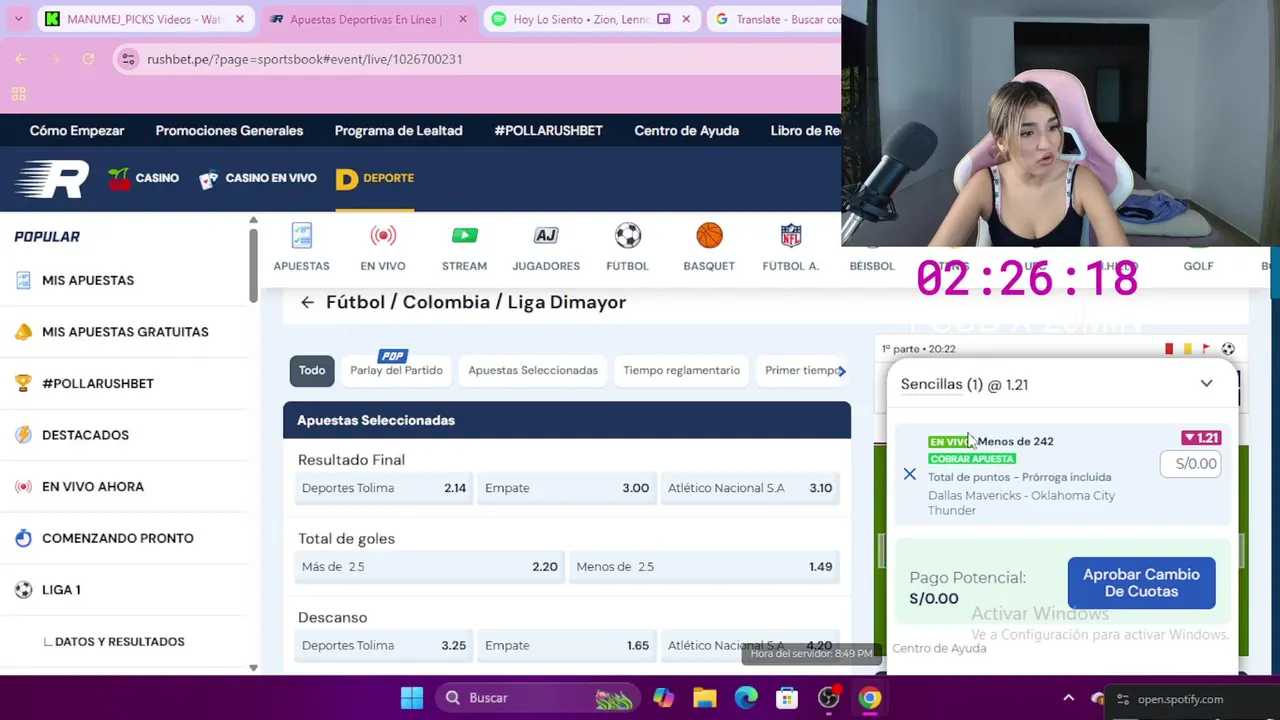Viewport: 1280px width, 720px height.
Task: Bet on Empate 3.00 final result
Action: click(x=567, y=488)
